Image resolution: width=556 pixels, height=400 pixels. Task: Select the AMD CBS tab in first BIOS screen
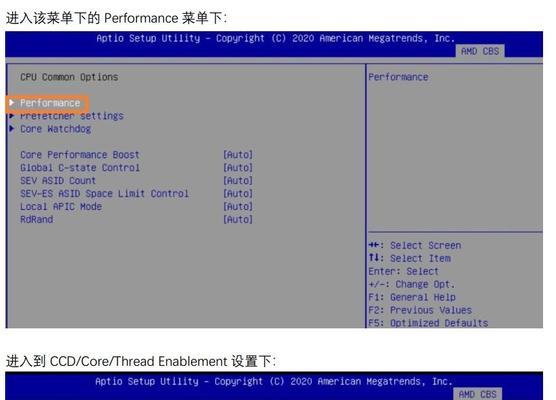click(x=480, y=51)
